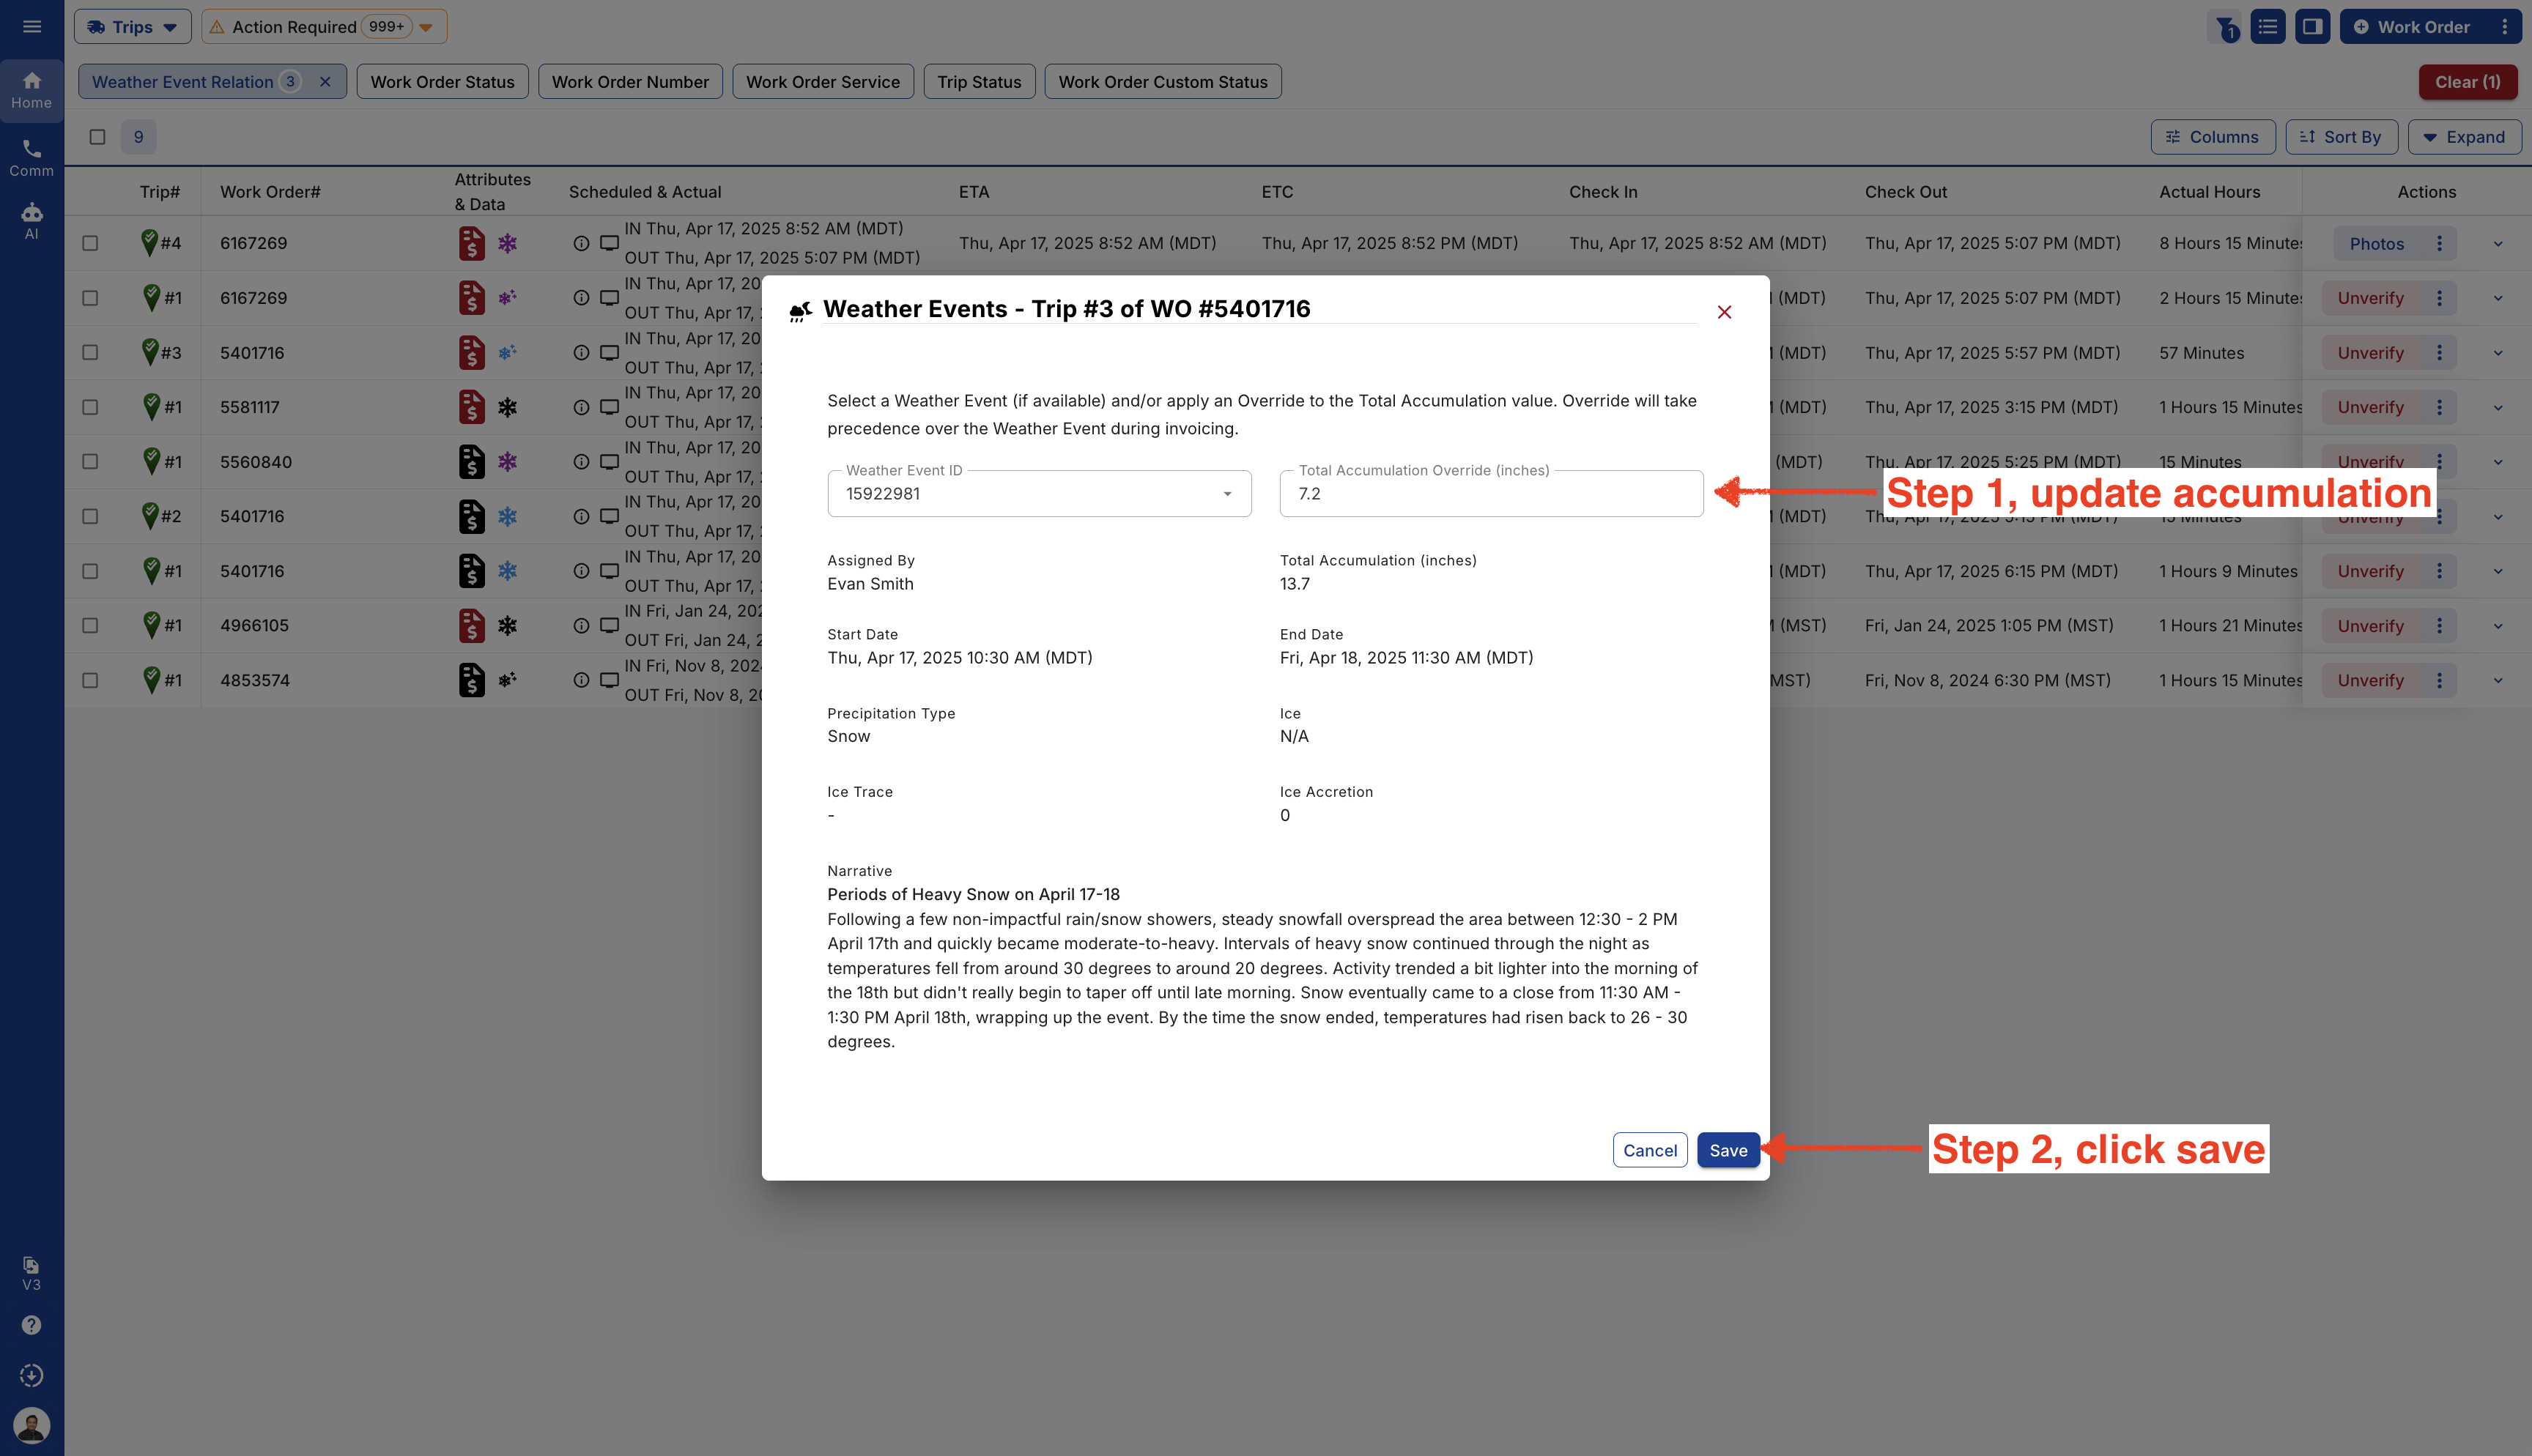
Task: Click the info icon on the 4966105 row
Action: pyautogui.click(x=581, y=625)
